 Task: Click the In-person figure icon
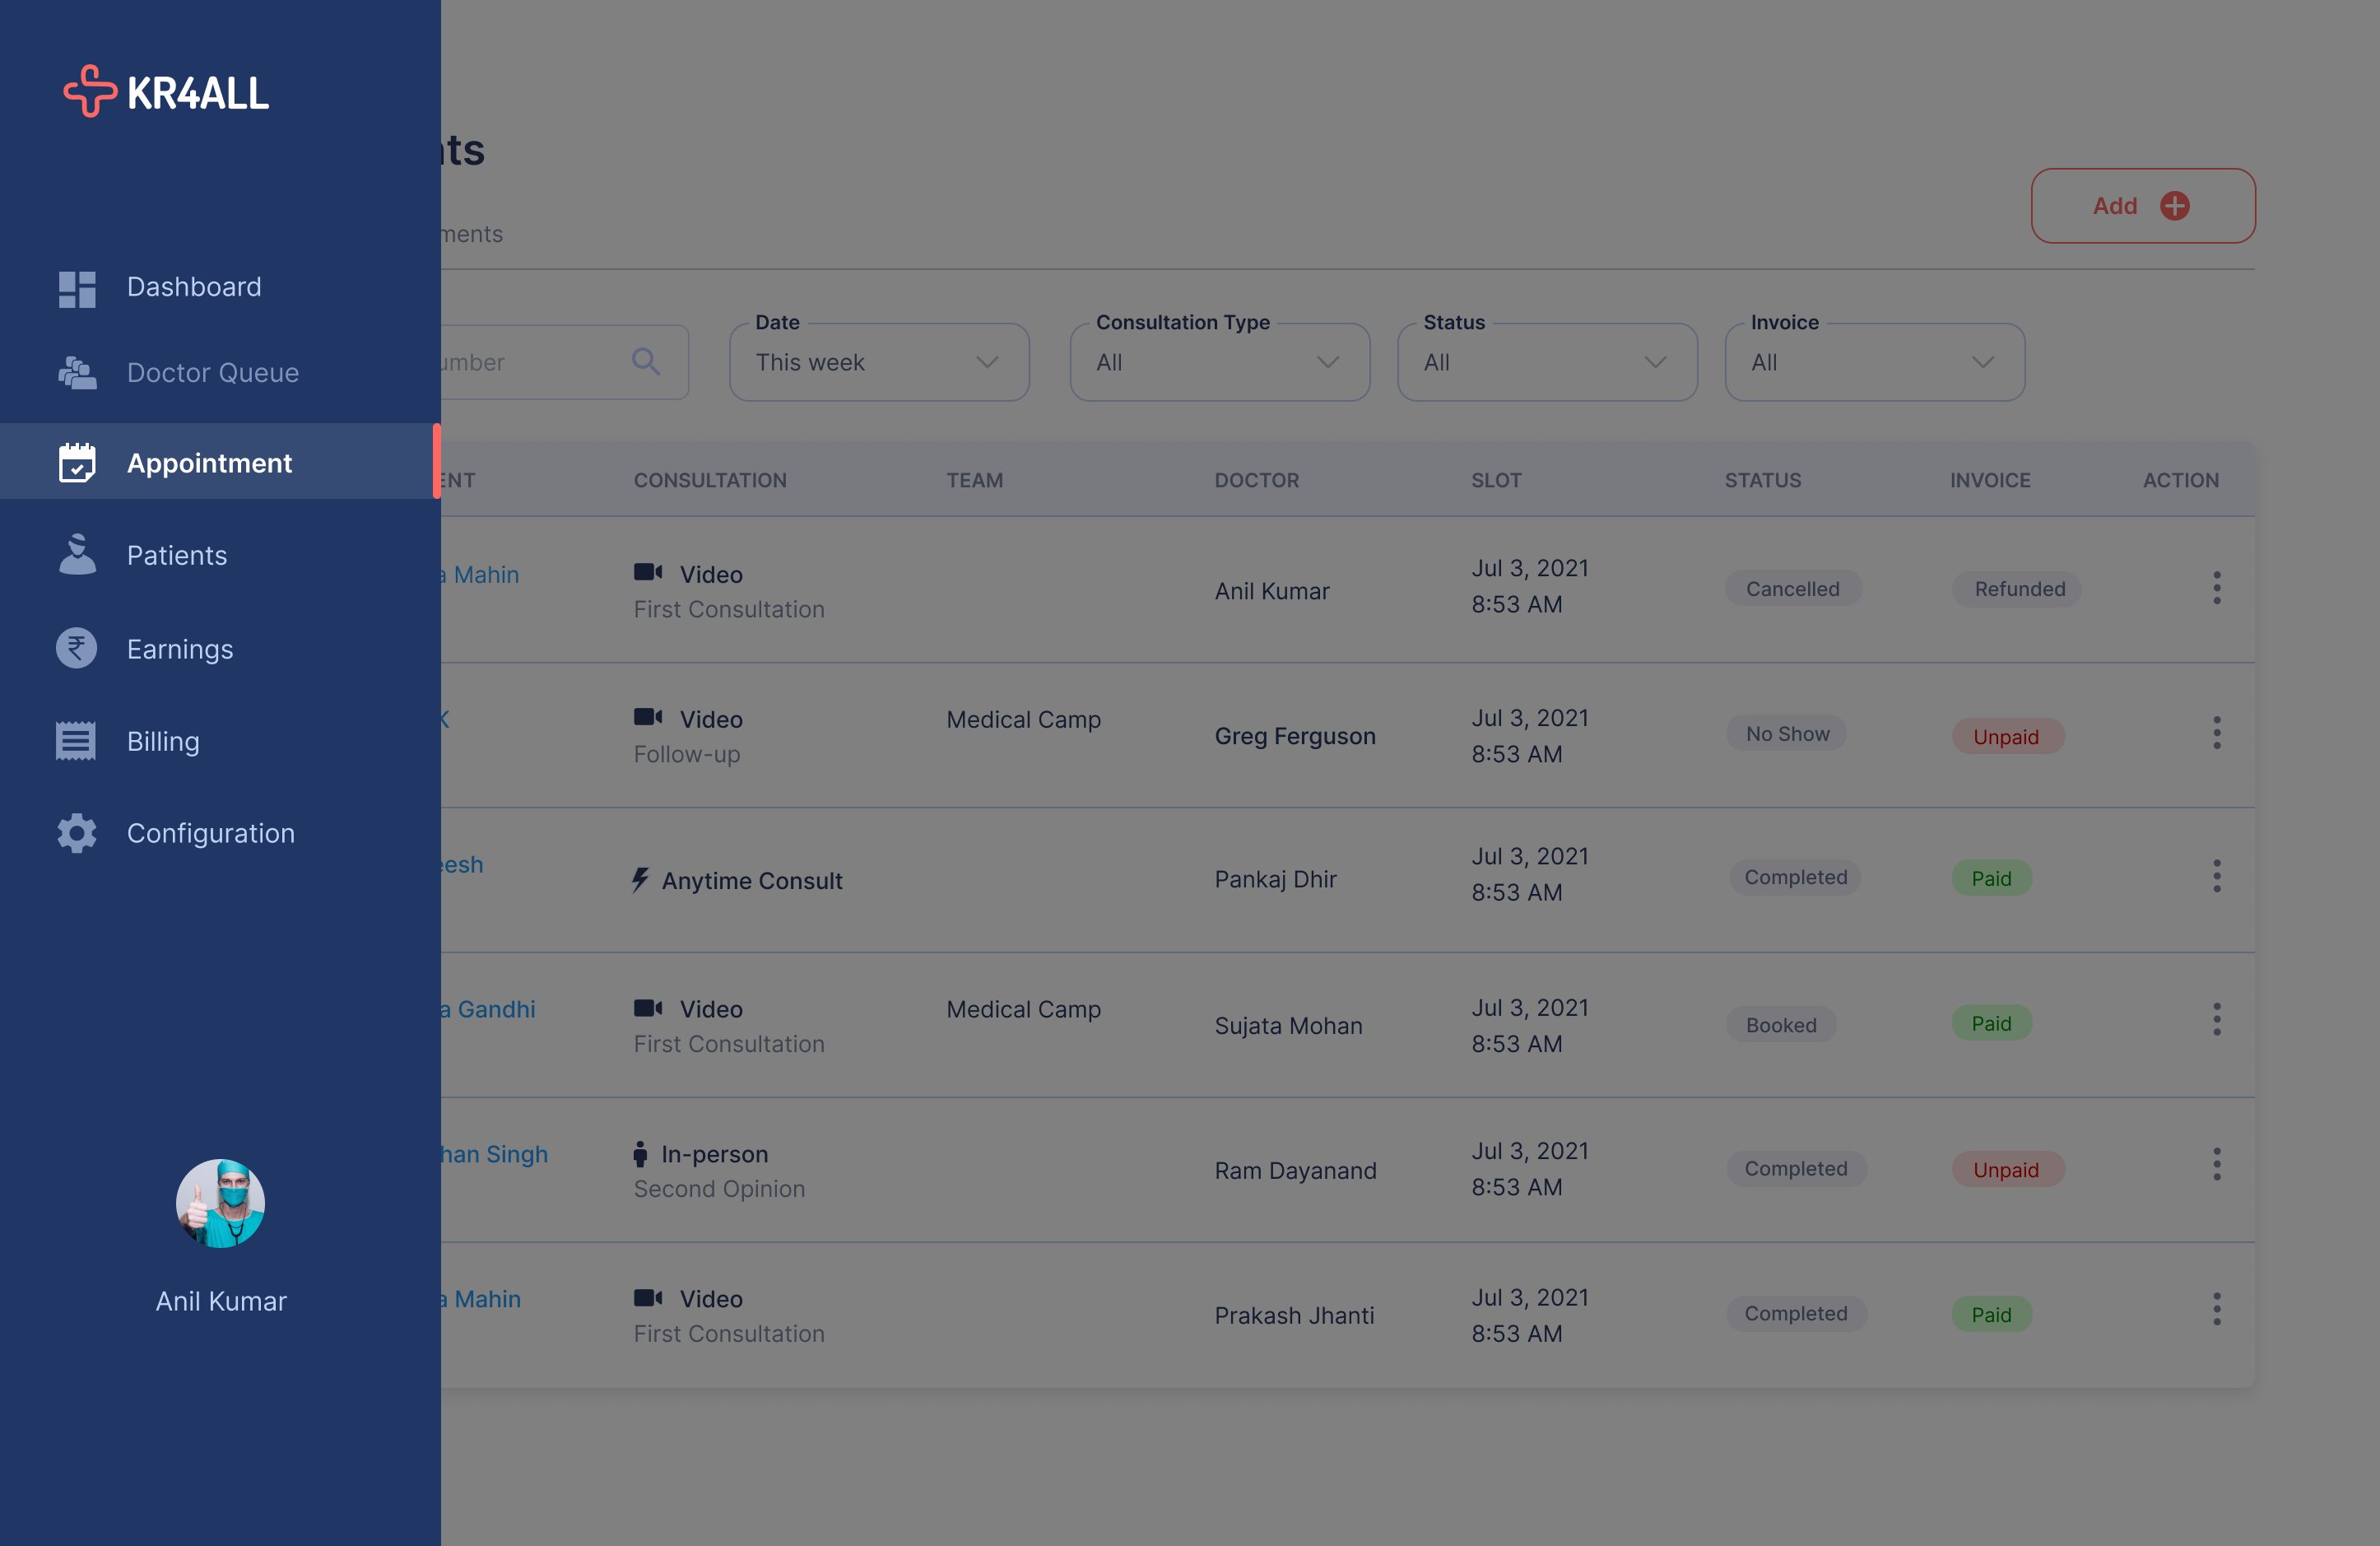[640, 1154]
